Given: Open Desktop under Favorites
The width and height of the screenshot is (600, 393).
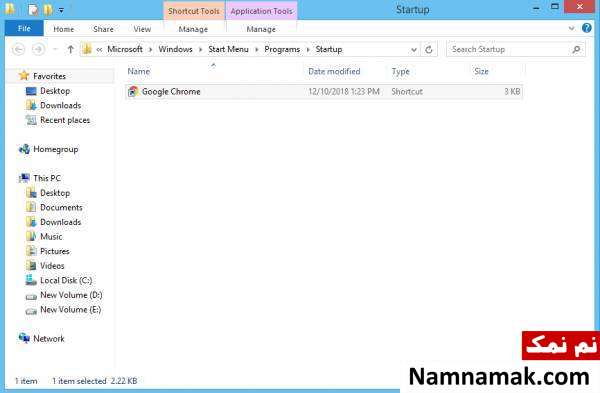Looking at the screenshot, I should 55,91.
